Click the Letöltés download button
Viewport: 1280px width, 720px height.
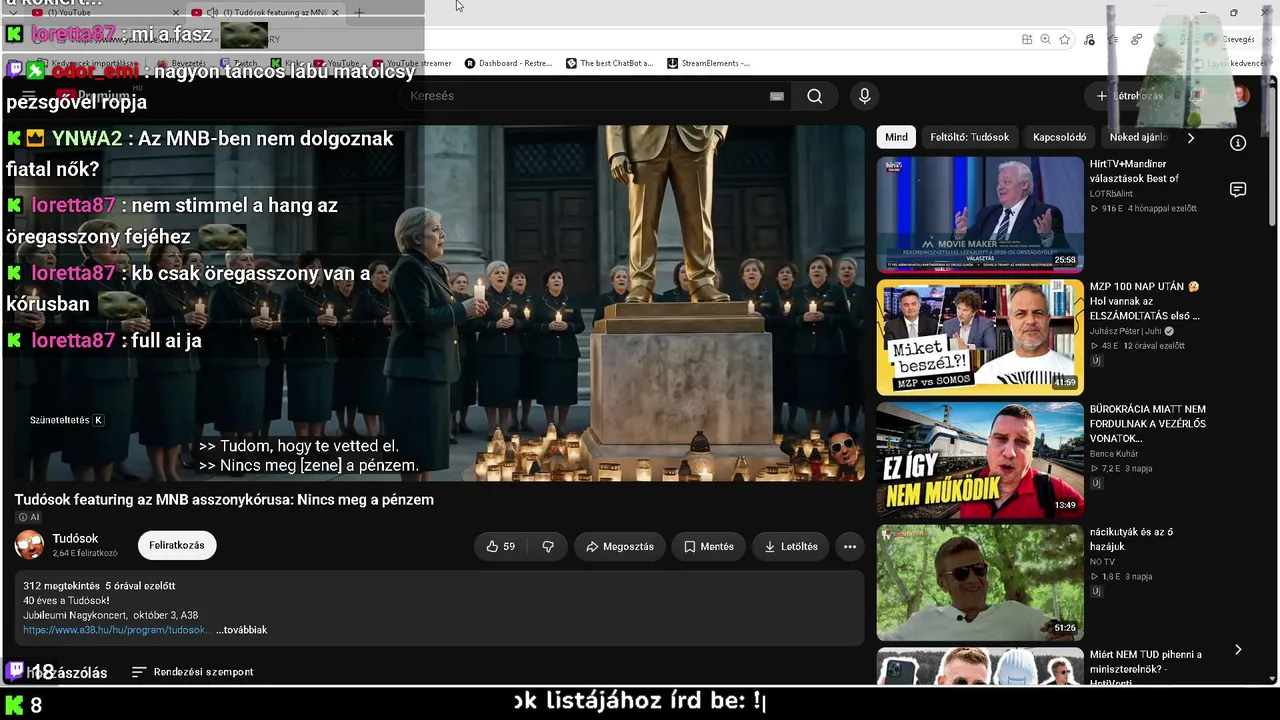791,547
